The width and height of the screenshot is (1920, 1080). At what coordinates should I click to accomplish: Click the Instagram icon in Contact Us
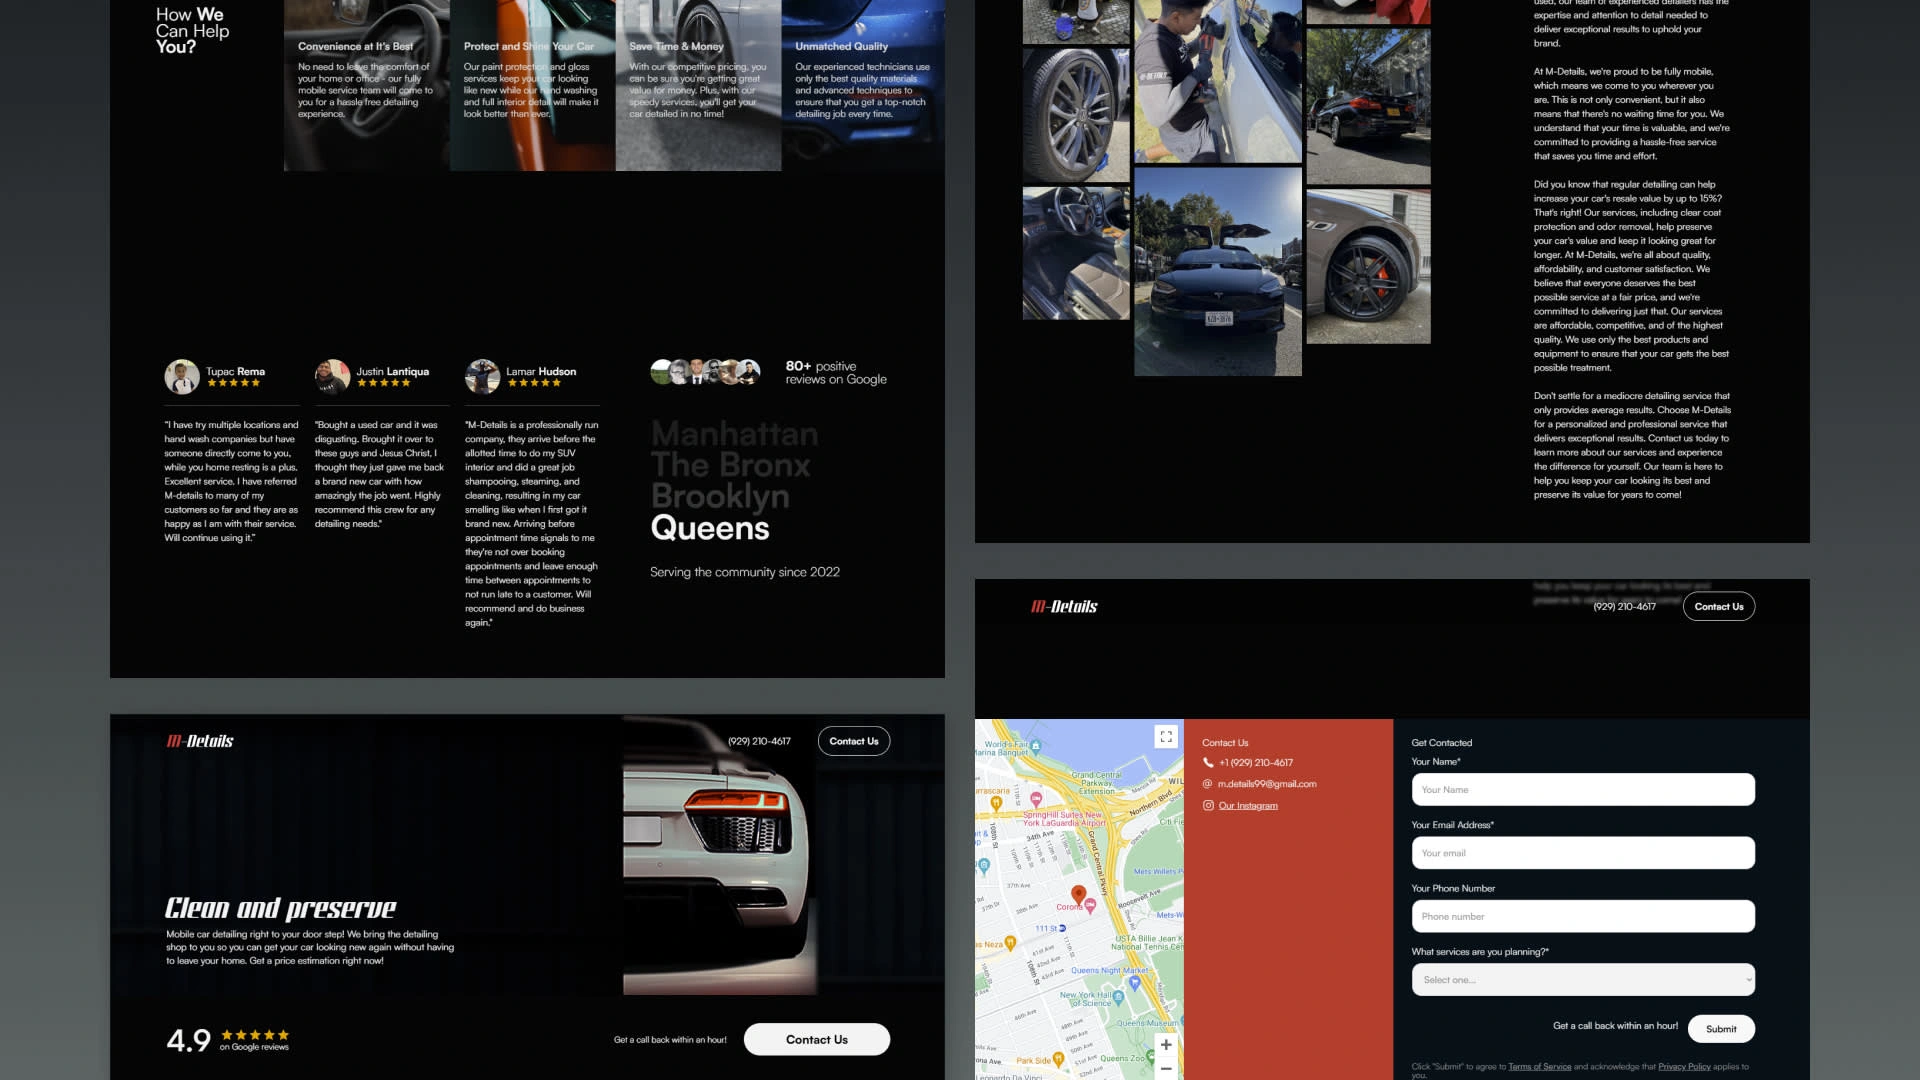coord(1208,805)
